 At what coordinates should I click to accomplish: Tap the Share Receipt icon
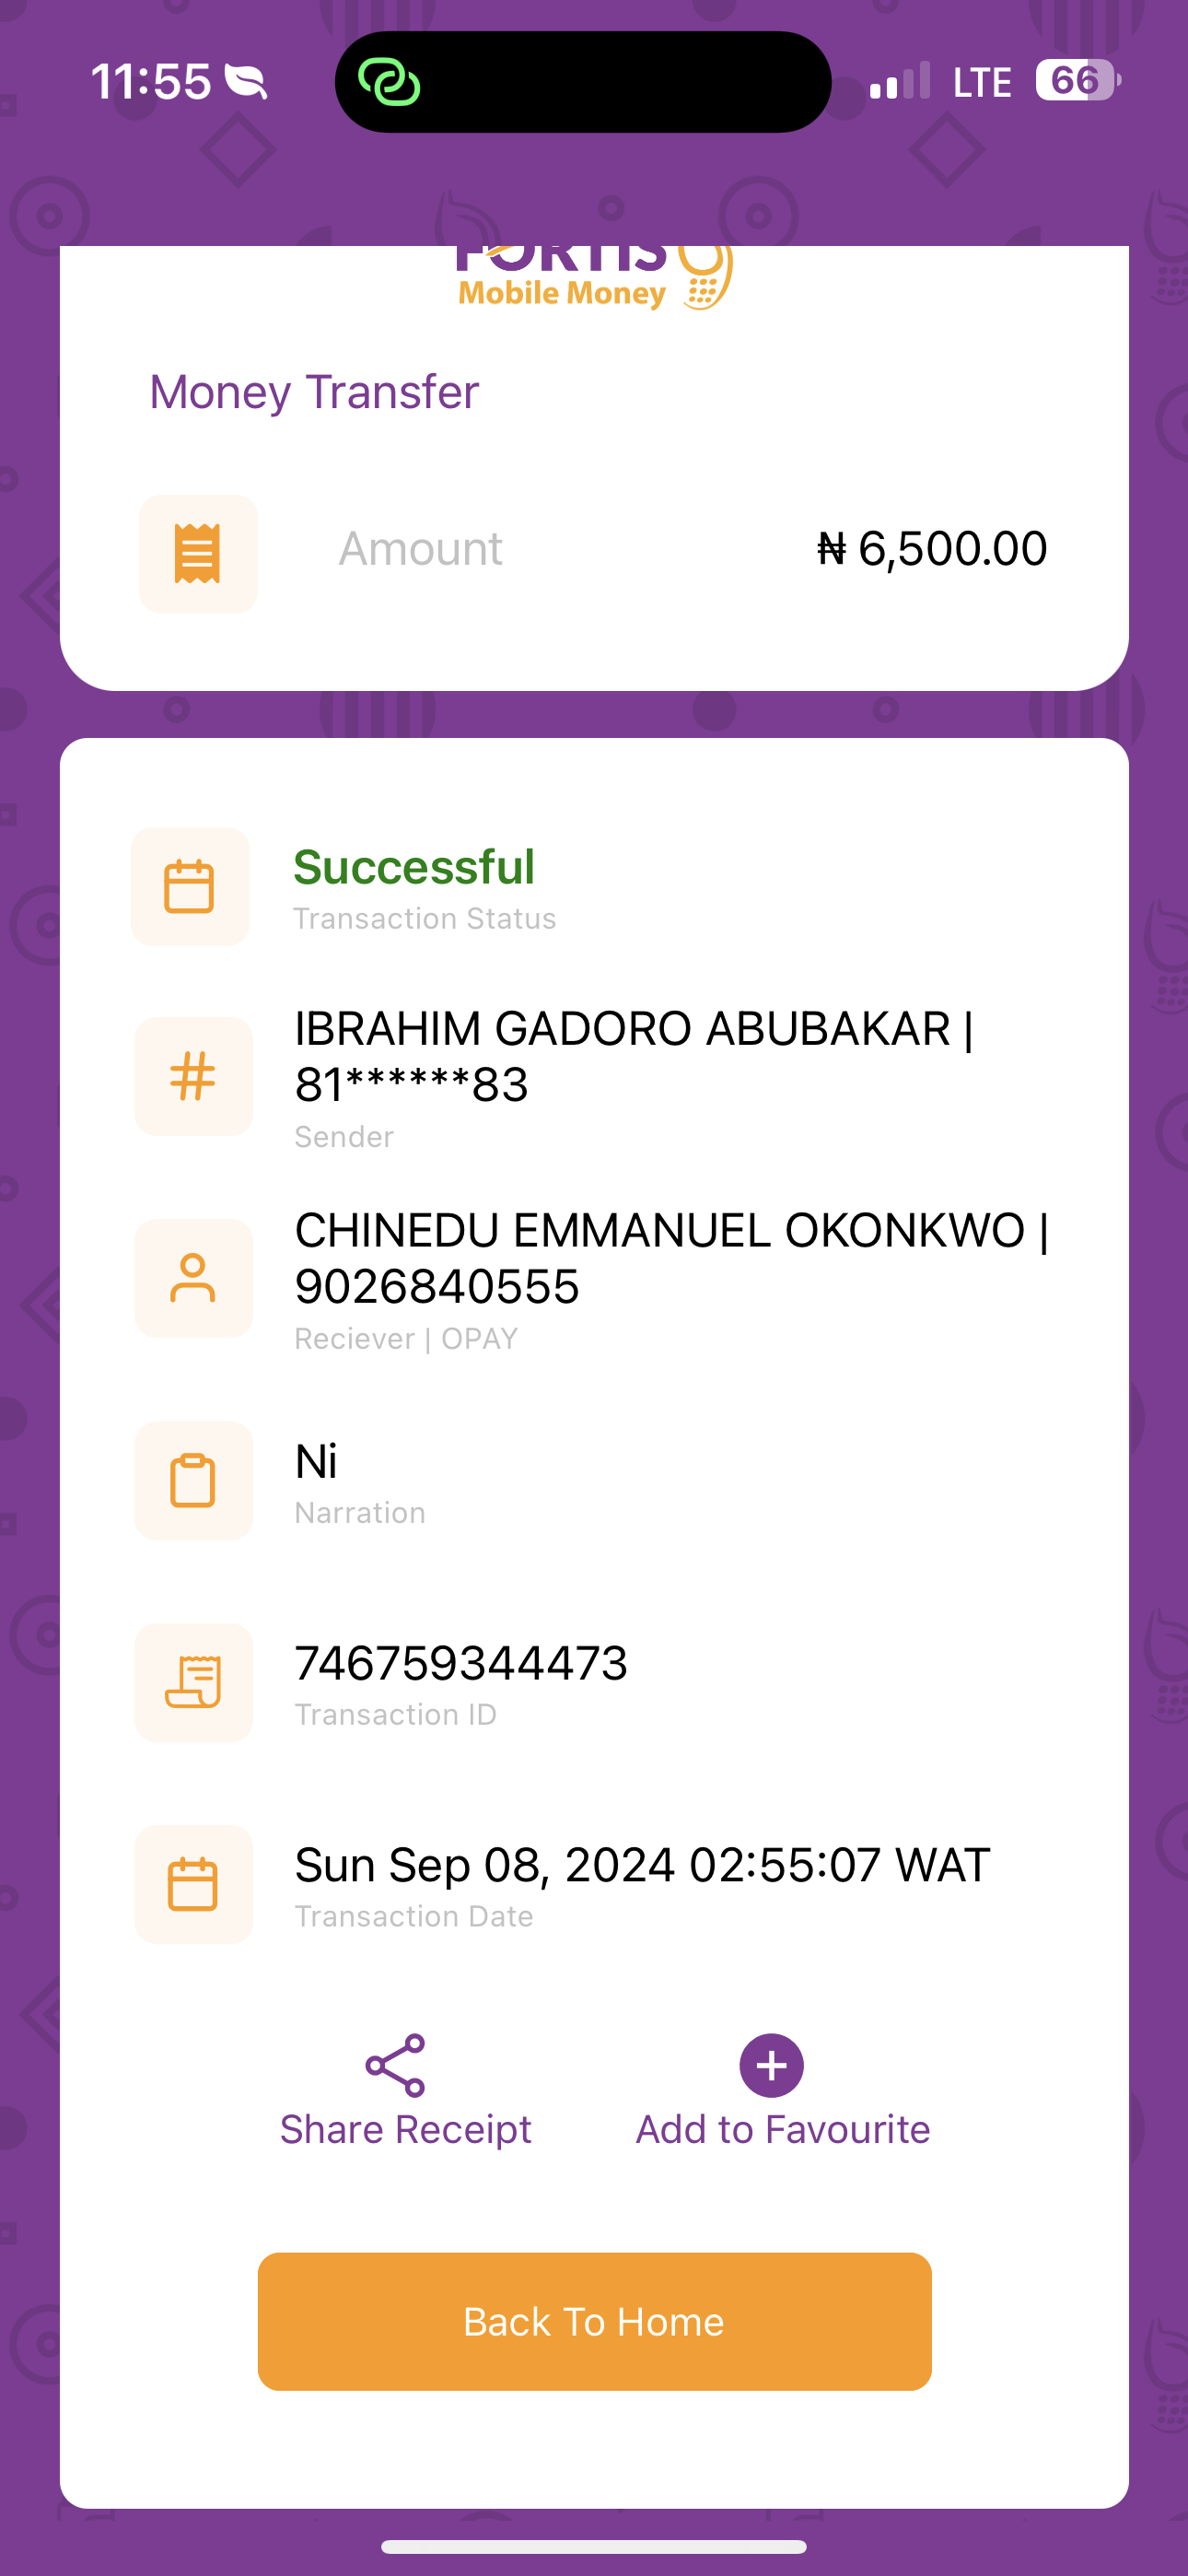click(395, 2065)
